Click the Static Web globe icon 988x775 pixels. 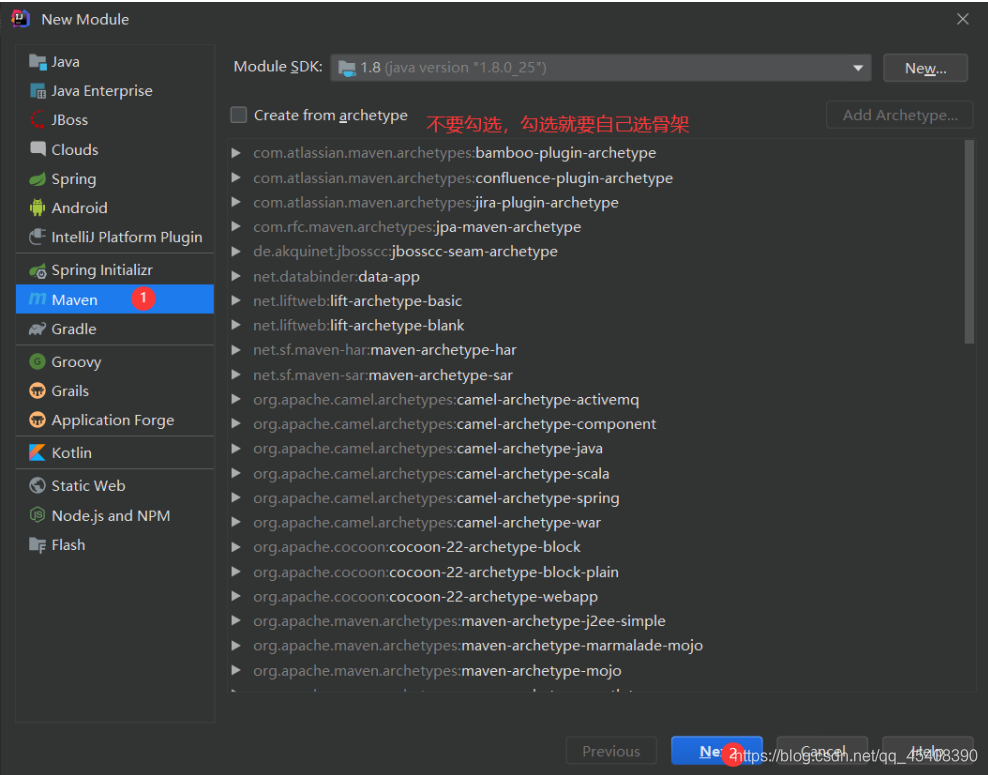[38, 486]
